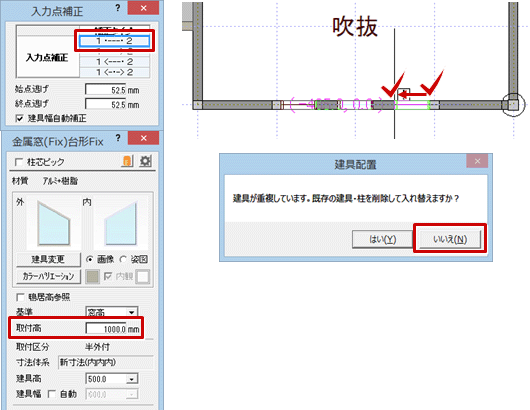Toggle the 建具幅 自動 checkbox
Image resolution: width=530 pixels, height=410 pixels.
52,394
